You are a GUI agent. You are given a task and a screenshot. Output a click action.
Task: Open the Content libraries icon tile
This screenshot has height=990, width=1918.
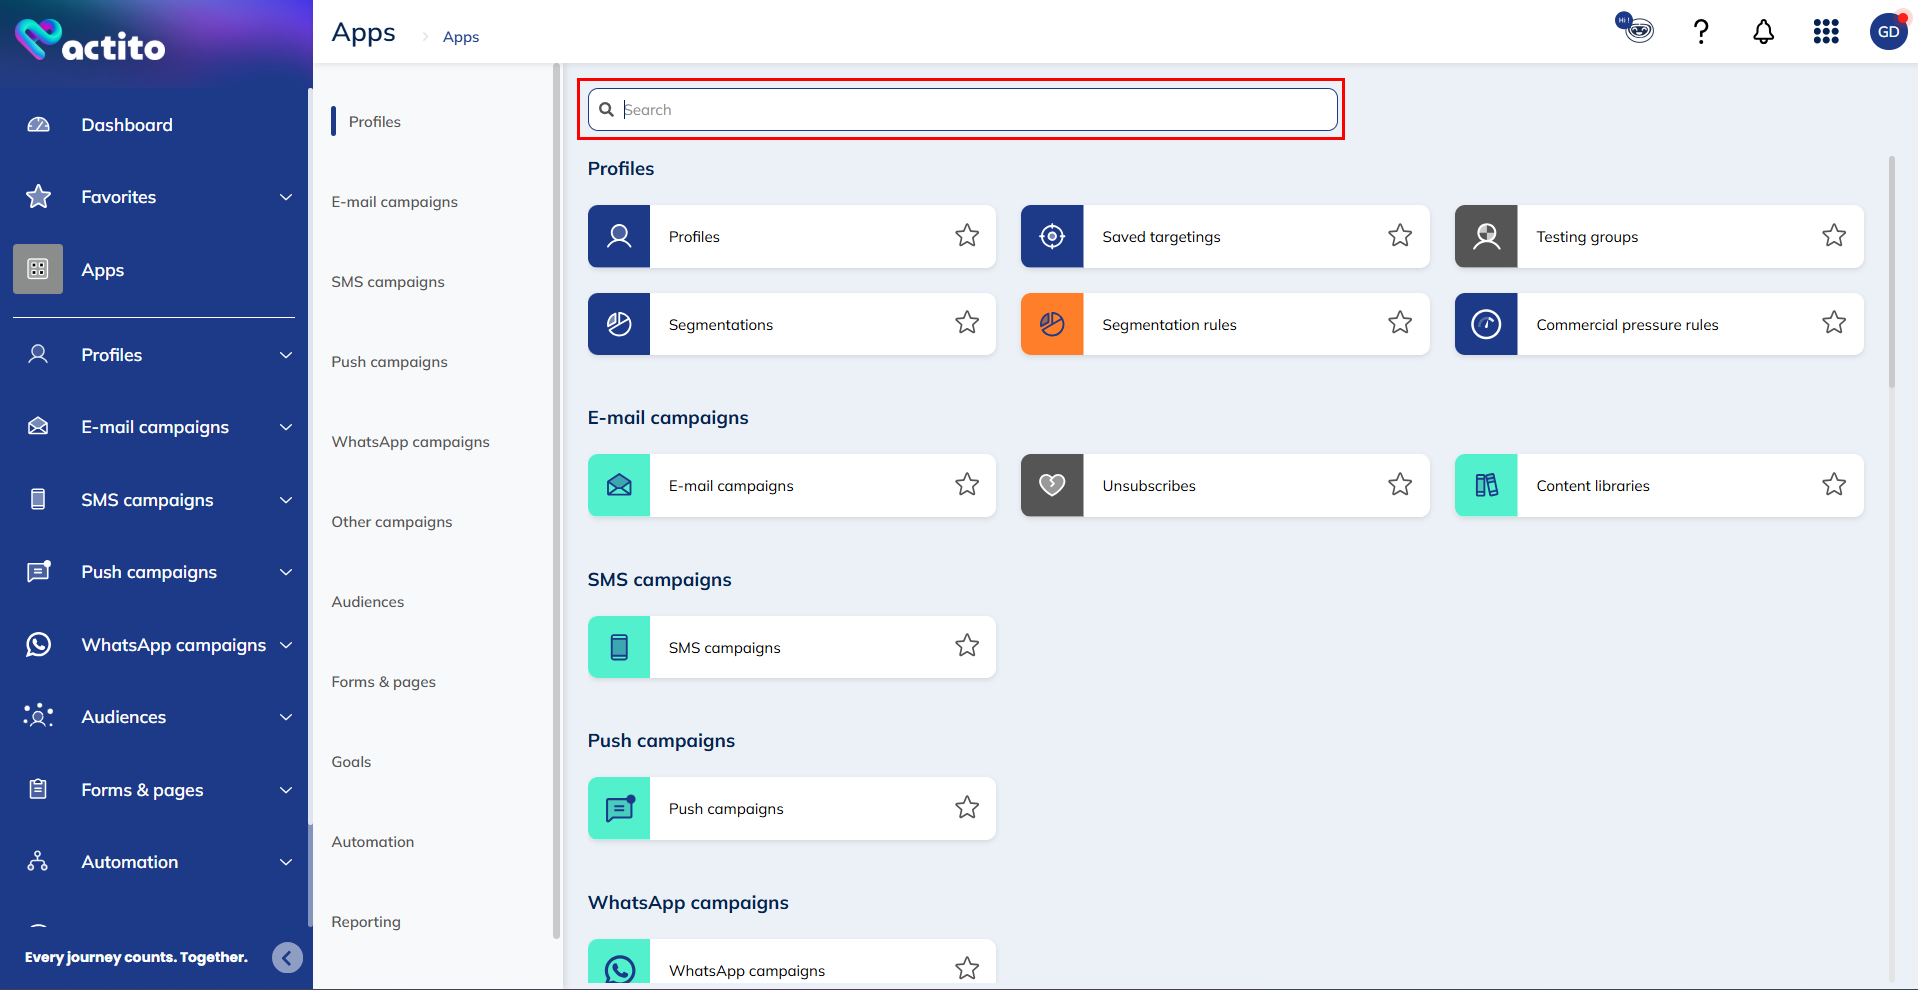[x=1486, y=486]
